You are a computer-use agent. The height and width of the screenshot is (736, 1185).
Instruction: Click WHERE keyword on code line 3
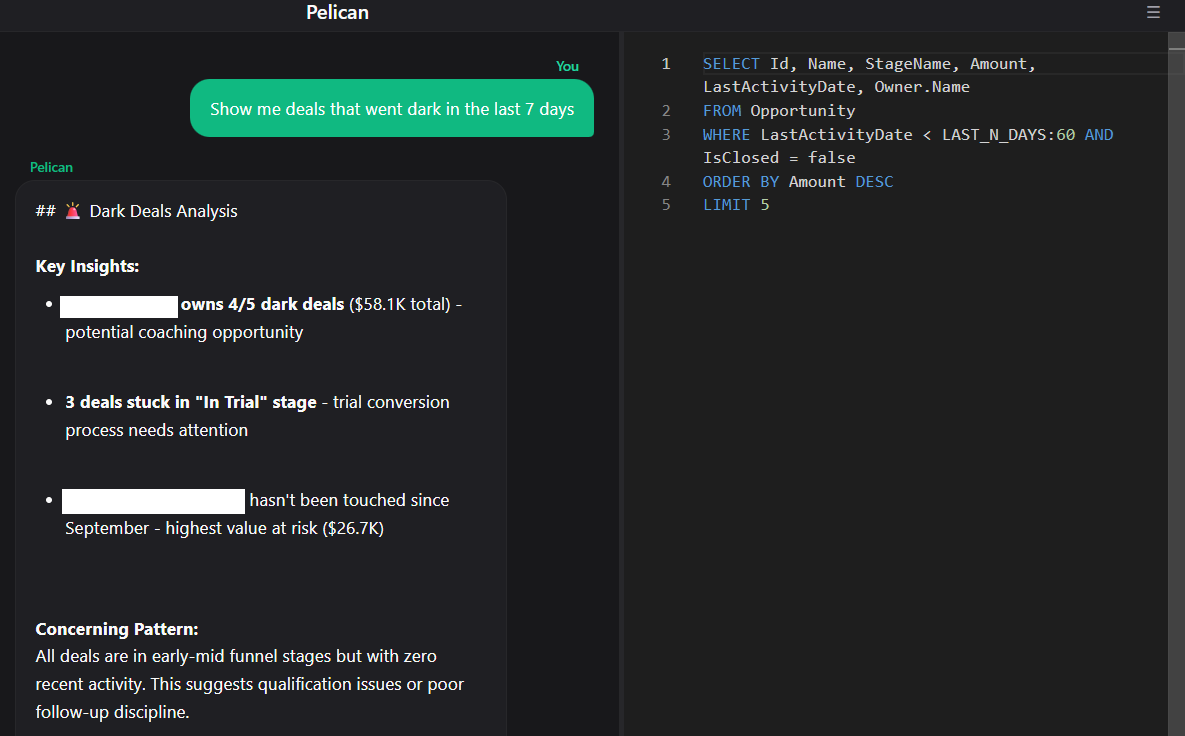pyautogui.click(x=726, y=135)
